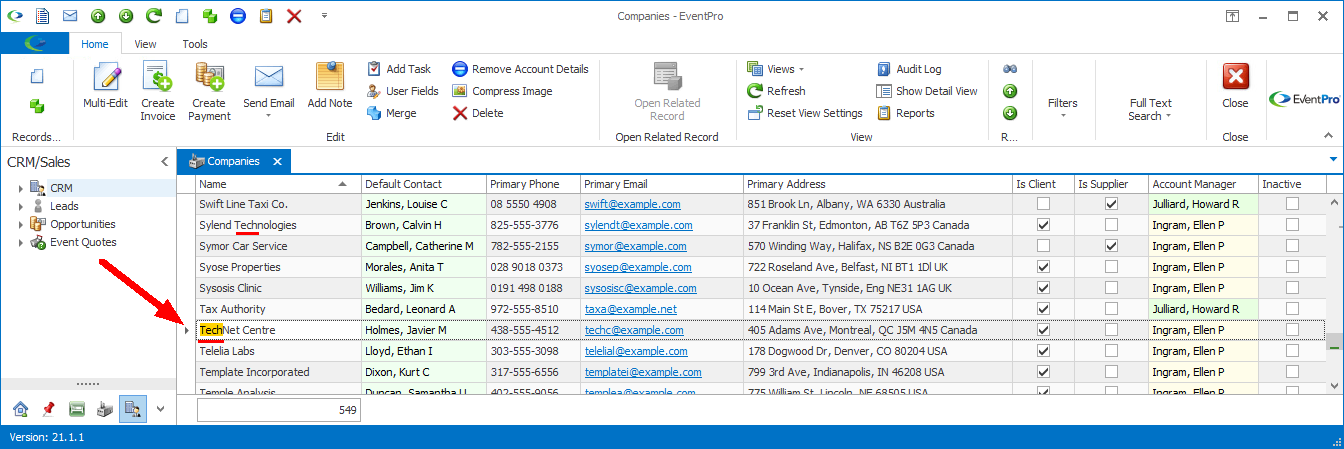Viewport: 1344px width, 449px height.
Task: Open the Multi-Edit tool
Action: 105,86
